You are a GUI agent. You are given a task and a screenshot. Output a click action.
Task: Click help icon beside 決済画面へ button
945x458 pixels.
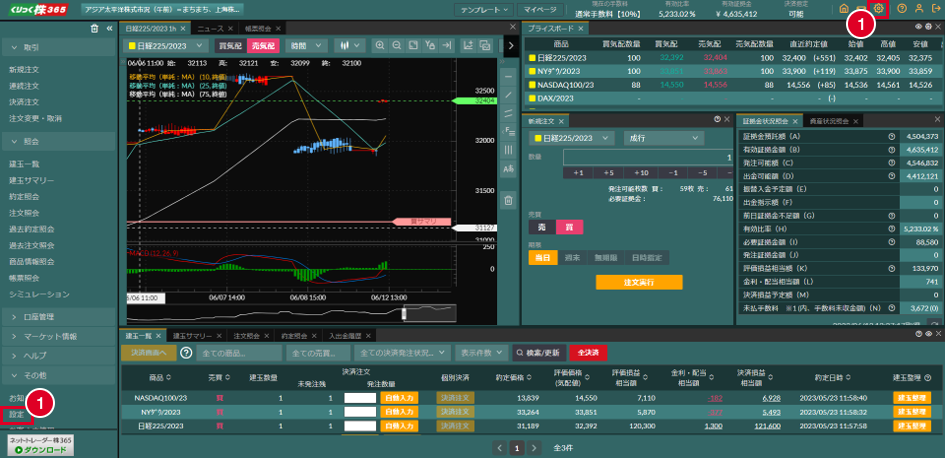(x=186, y=353)
